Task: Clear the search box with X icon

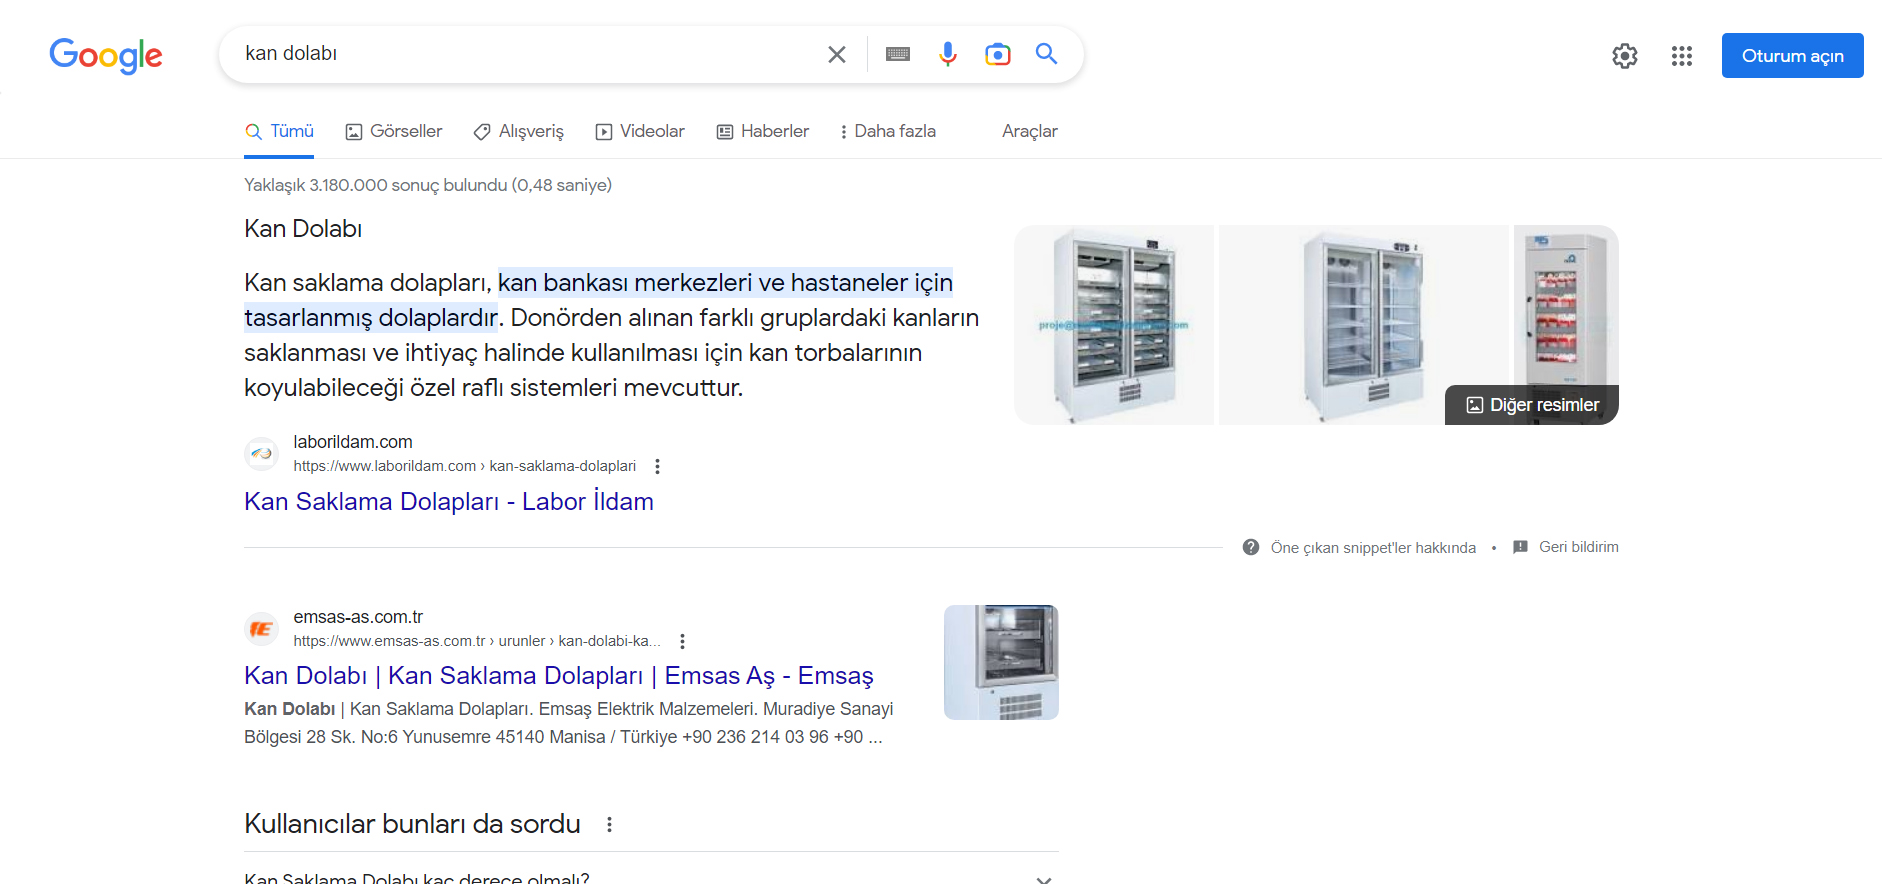Action: click(837, 54)
